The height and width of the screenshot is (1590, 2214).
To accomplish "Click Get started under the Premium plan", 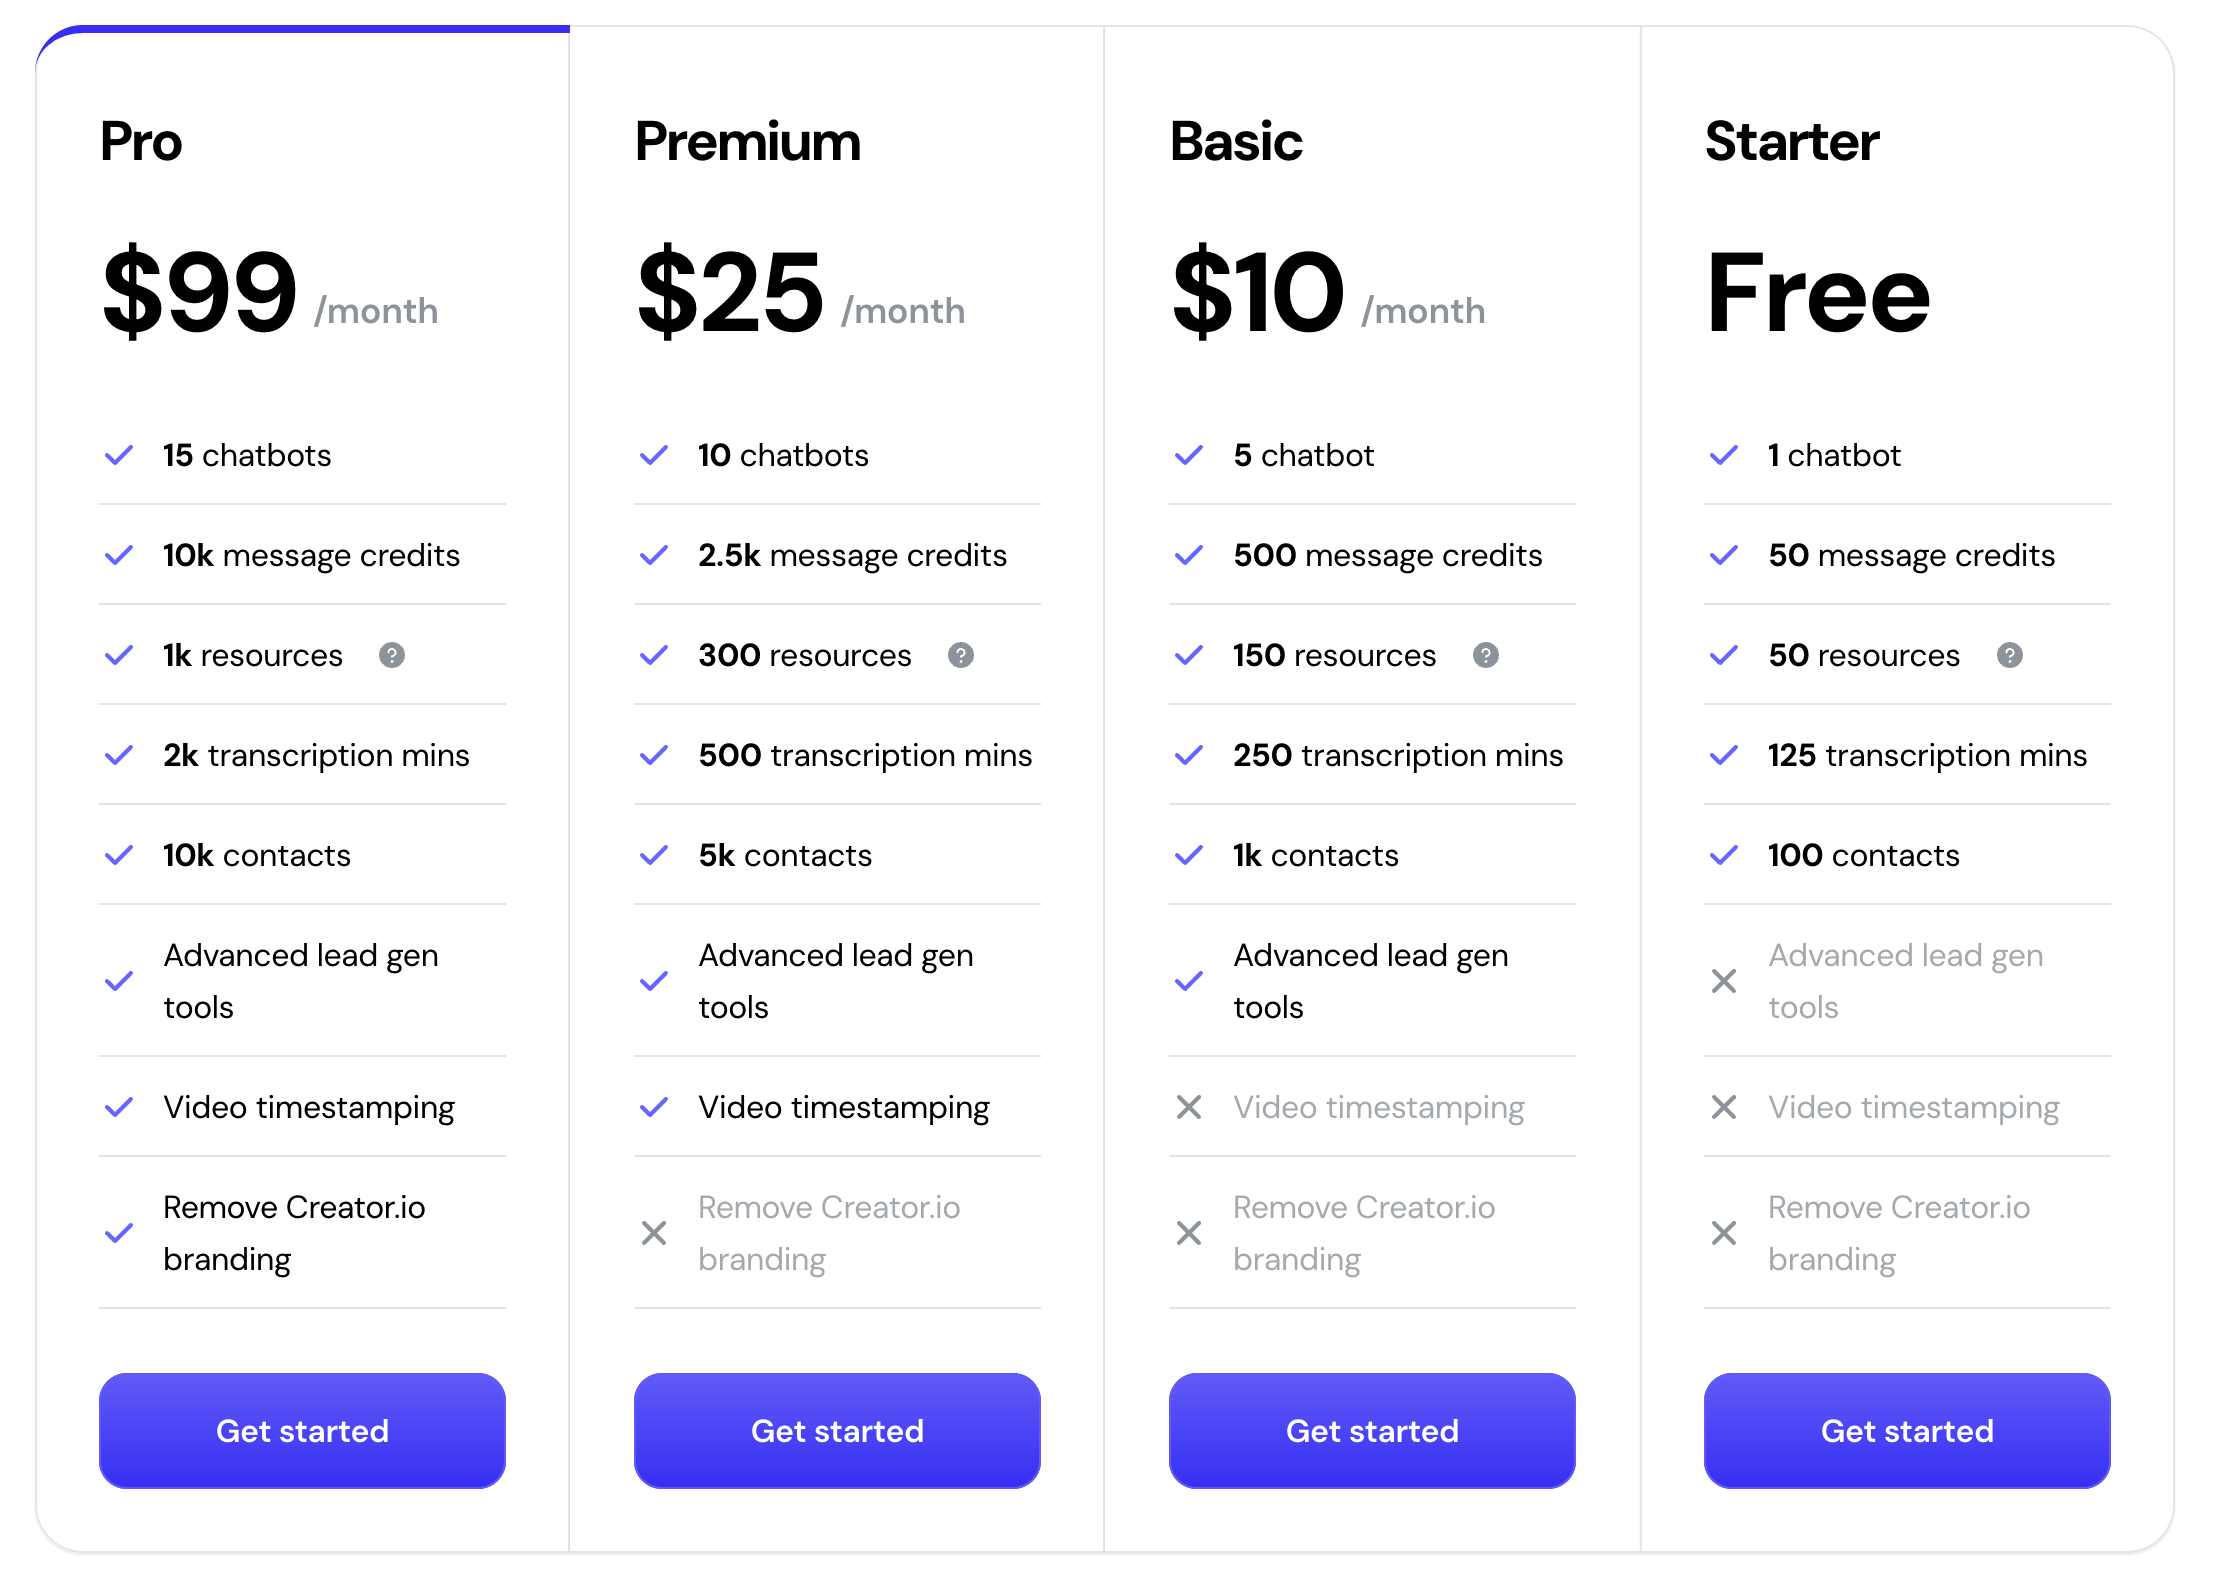I will coord(836,1431).
